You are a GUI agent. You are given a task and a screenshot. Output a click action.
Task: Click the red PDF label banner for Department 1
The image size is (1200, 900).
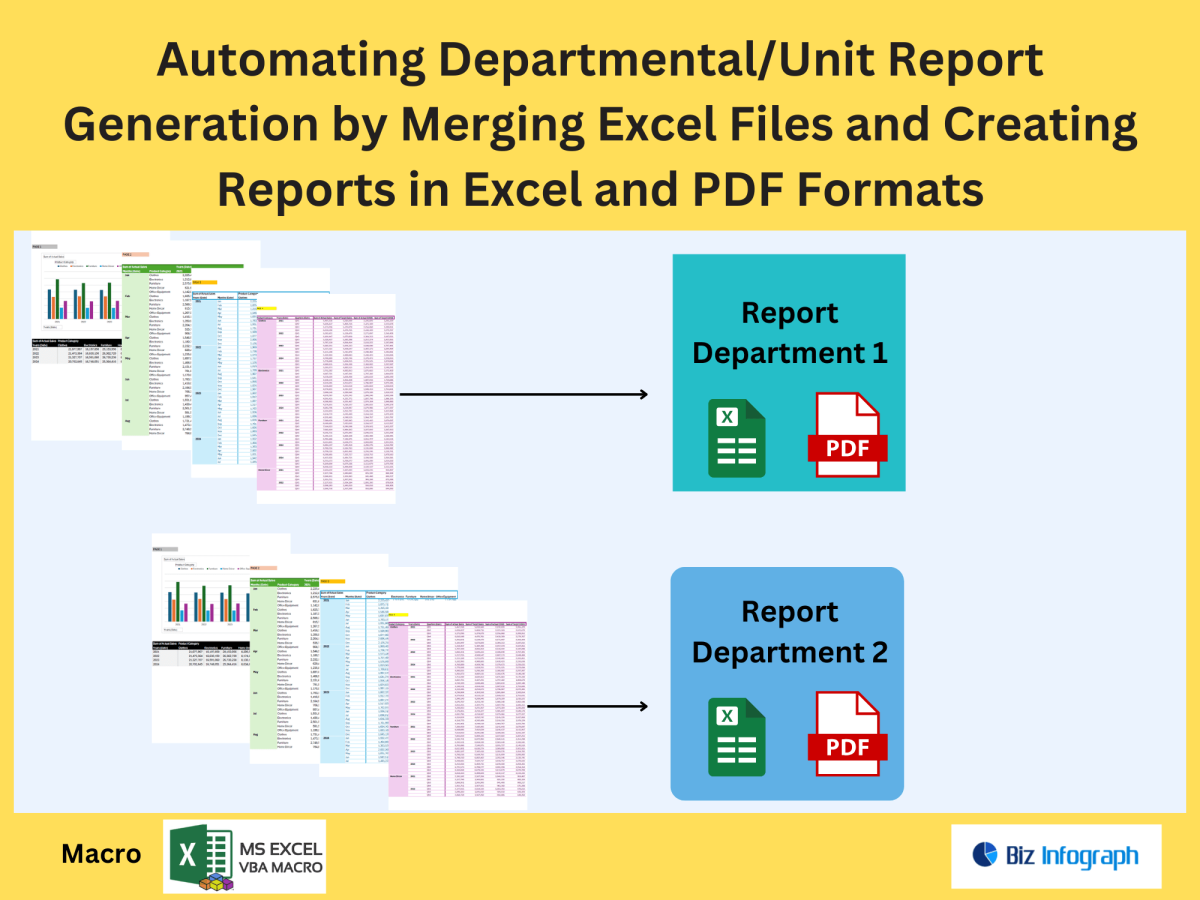847,449
